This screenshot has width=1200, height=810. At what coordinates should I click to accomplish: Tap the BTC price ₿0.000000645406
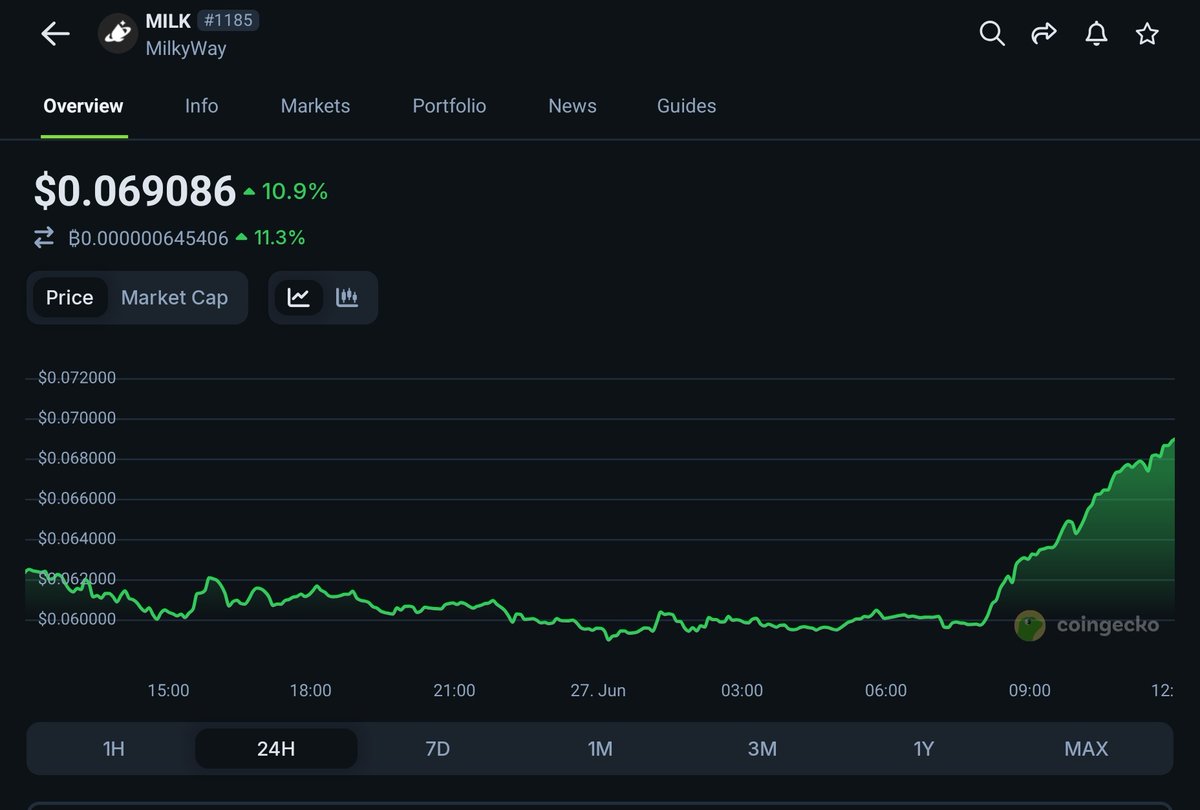pos(148,238)
